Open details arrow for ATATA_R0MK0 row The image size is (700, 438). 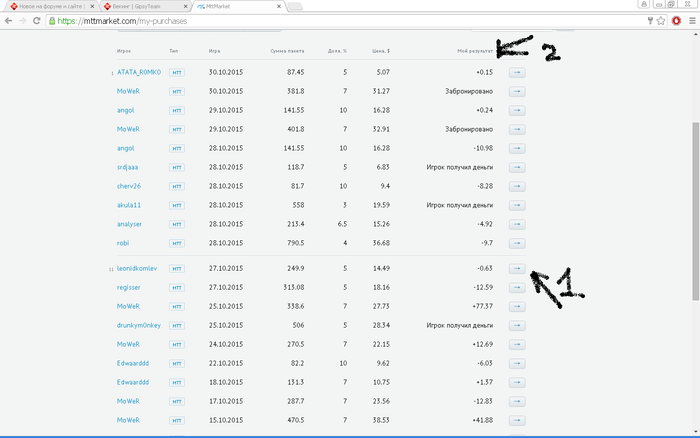point(517,72)
